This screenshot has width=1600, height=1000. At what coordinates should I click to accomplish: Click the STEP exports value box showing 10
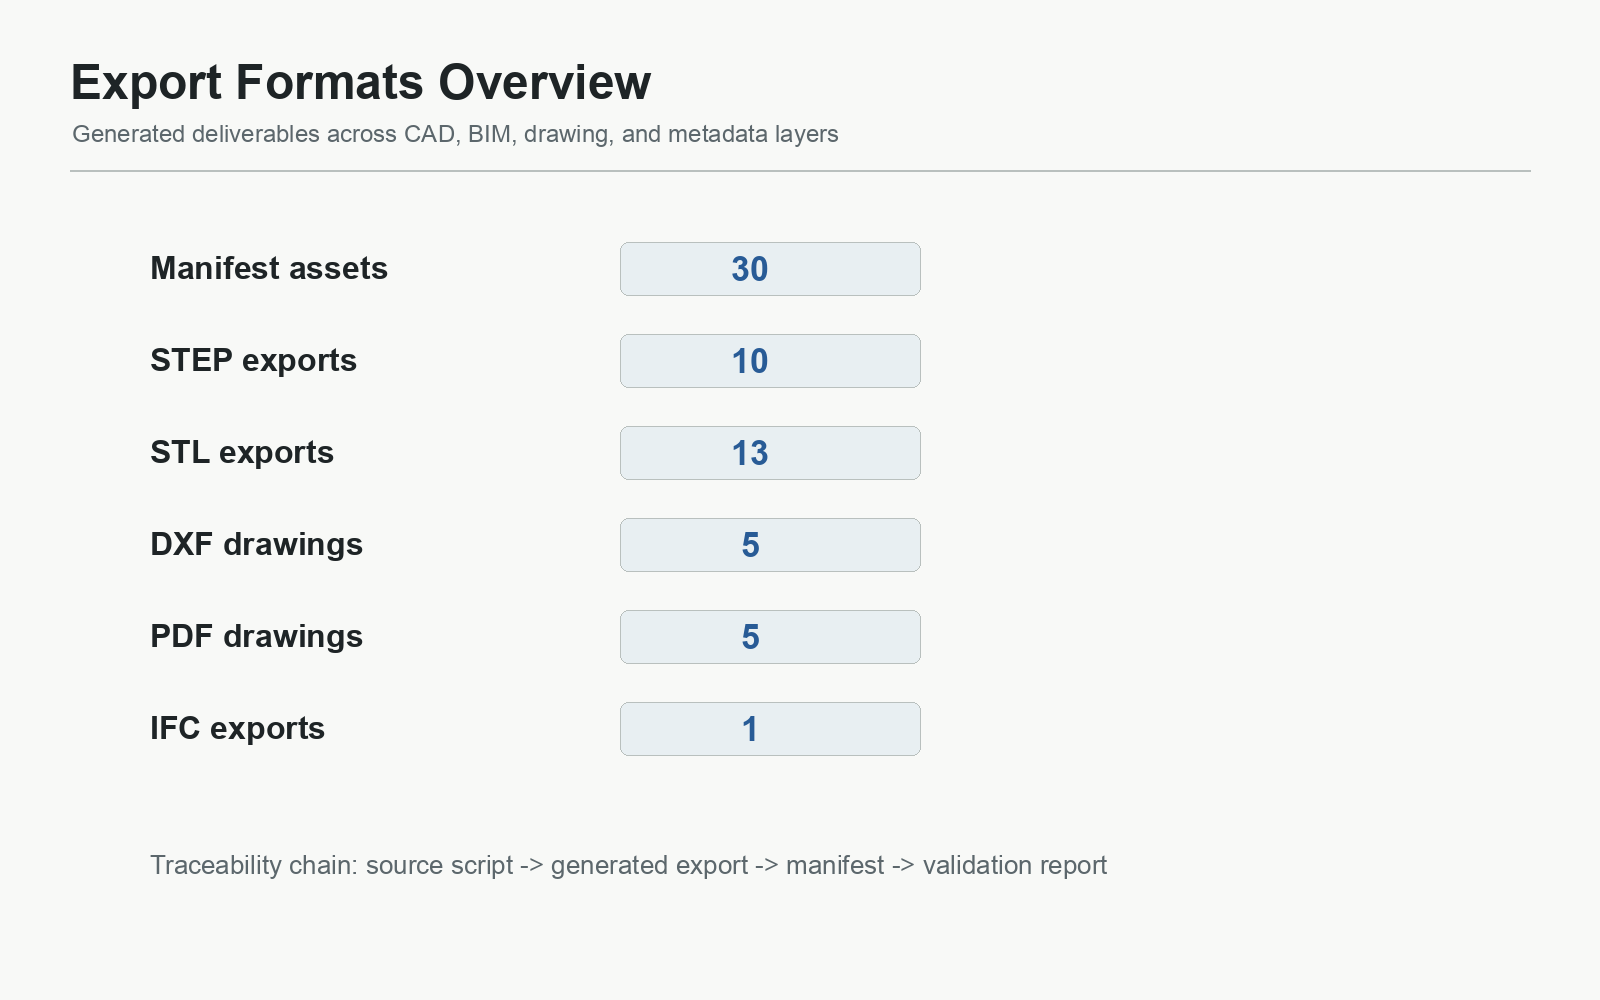pyautogui.click(x=770, y=361)
